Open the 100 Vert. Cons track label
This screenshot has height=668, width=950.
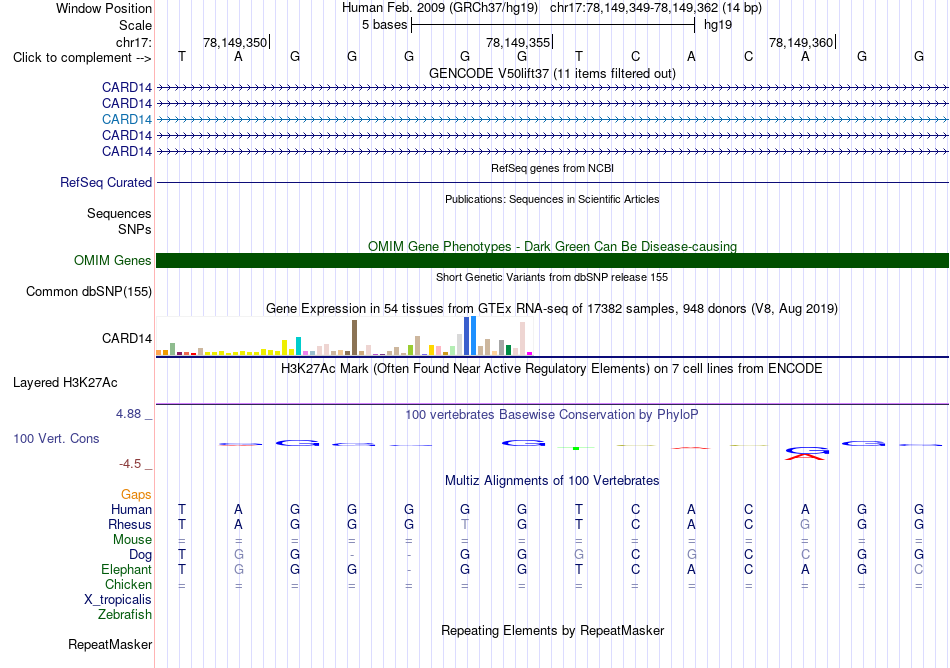point(56,438)
